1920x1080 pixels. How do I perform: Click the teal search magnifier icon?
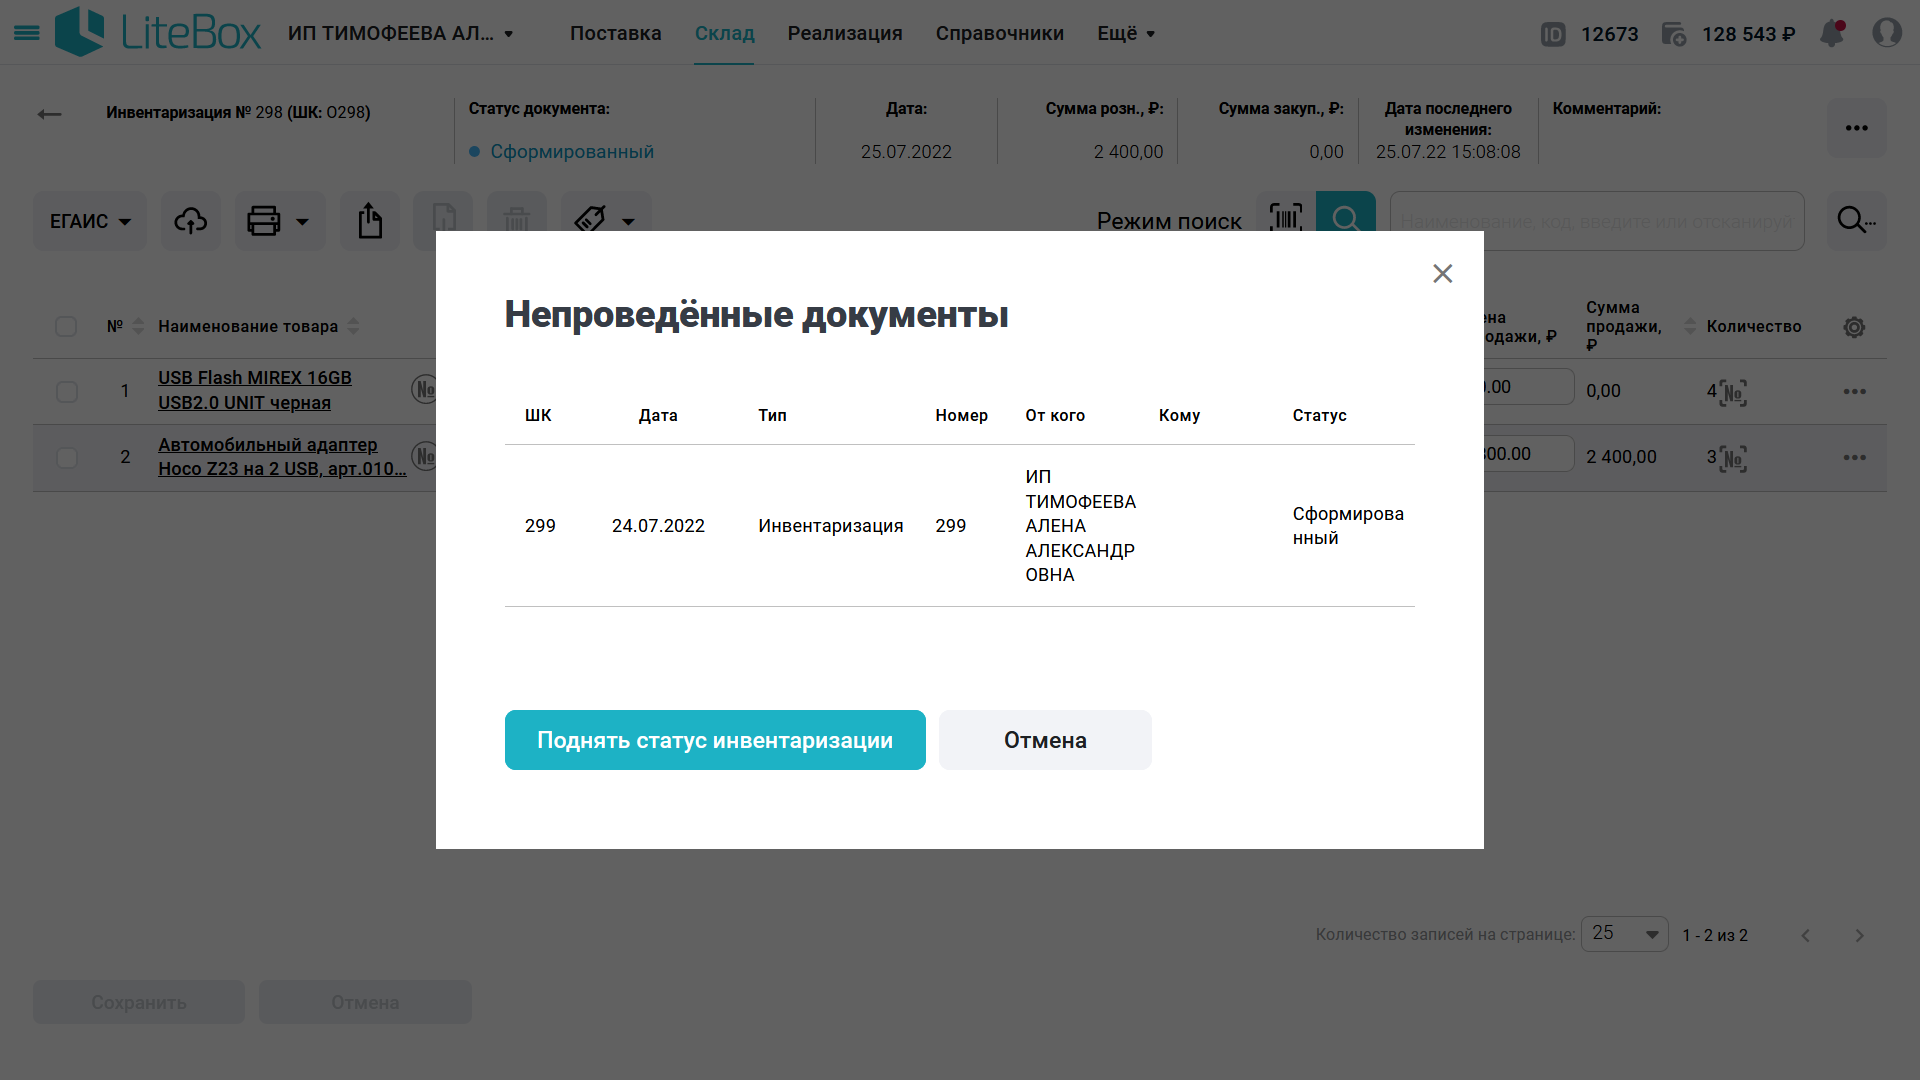[1346, 217]
